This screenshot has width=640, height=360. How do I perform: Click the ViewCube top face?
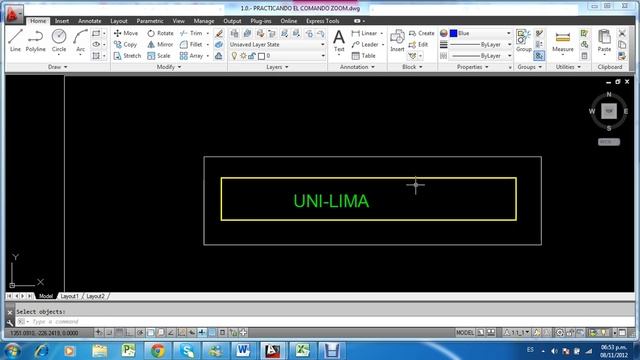tap(609, 111)
